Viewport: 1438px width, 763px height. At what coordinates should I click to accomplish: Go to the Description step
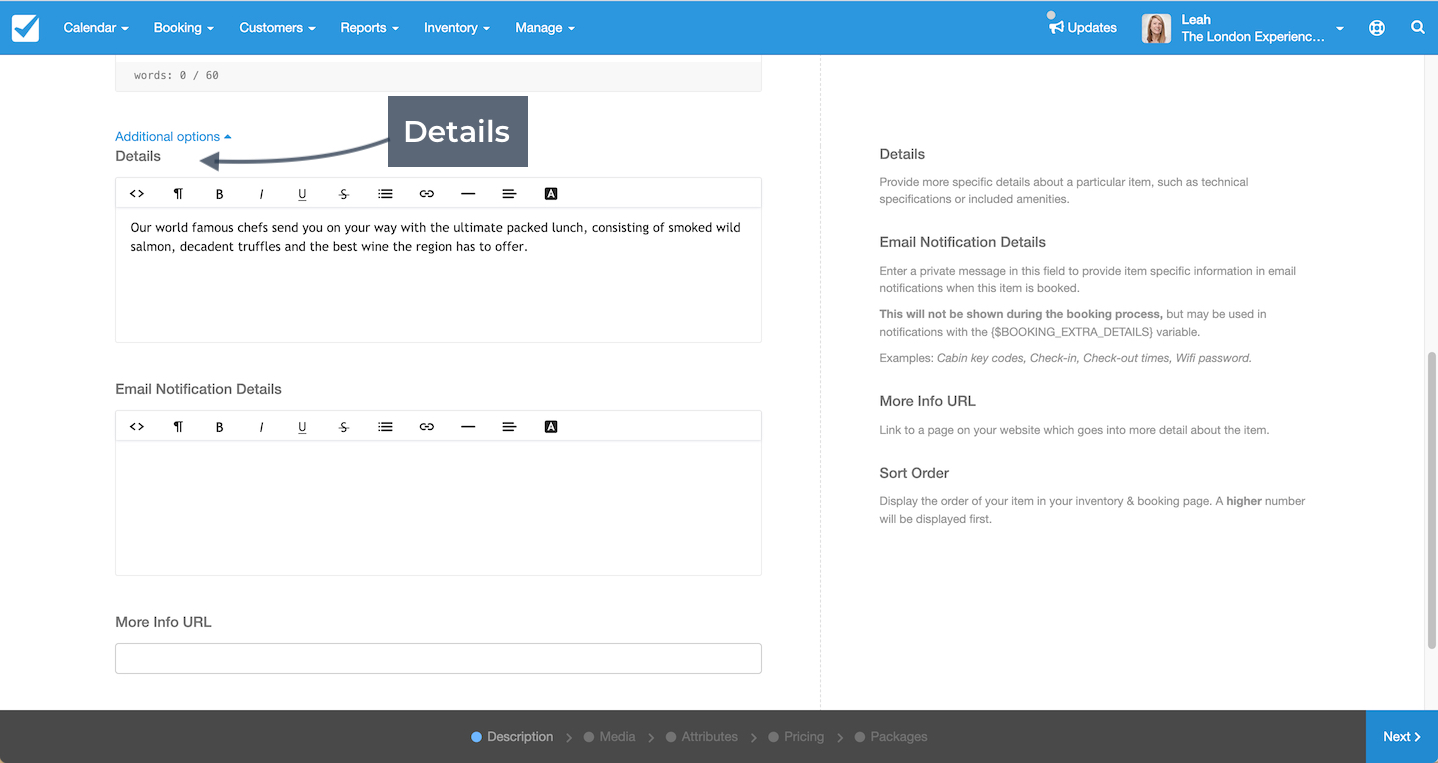512,737
